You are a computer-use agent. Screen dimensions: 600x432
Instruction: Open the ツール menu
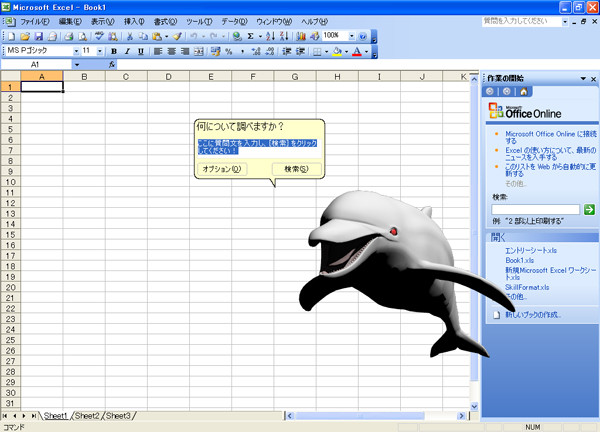coord(199,22)
